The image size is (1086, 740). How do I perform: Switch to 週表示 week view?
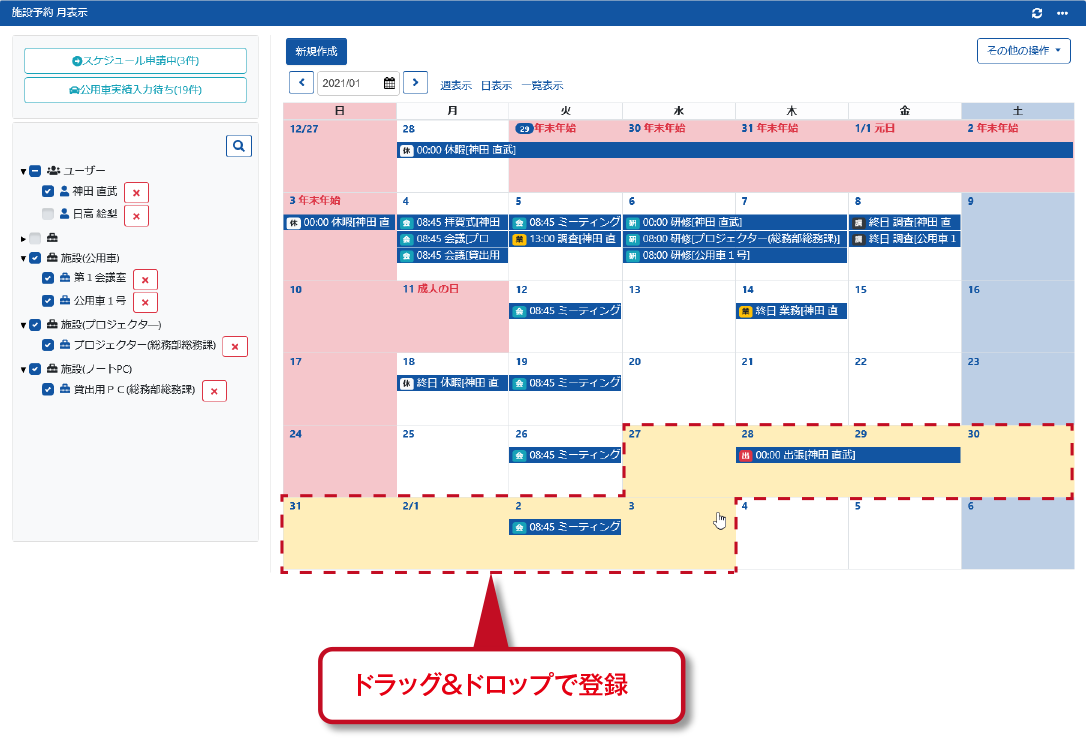[456, 86]
